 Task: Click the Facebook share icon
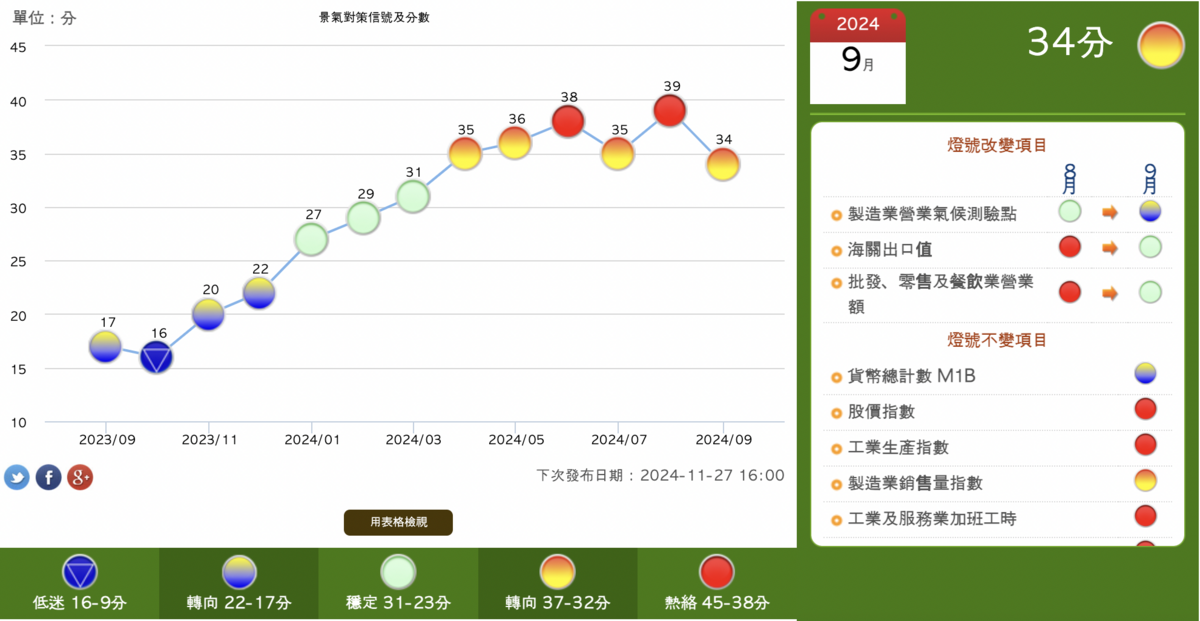point(48,477)
